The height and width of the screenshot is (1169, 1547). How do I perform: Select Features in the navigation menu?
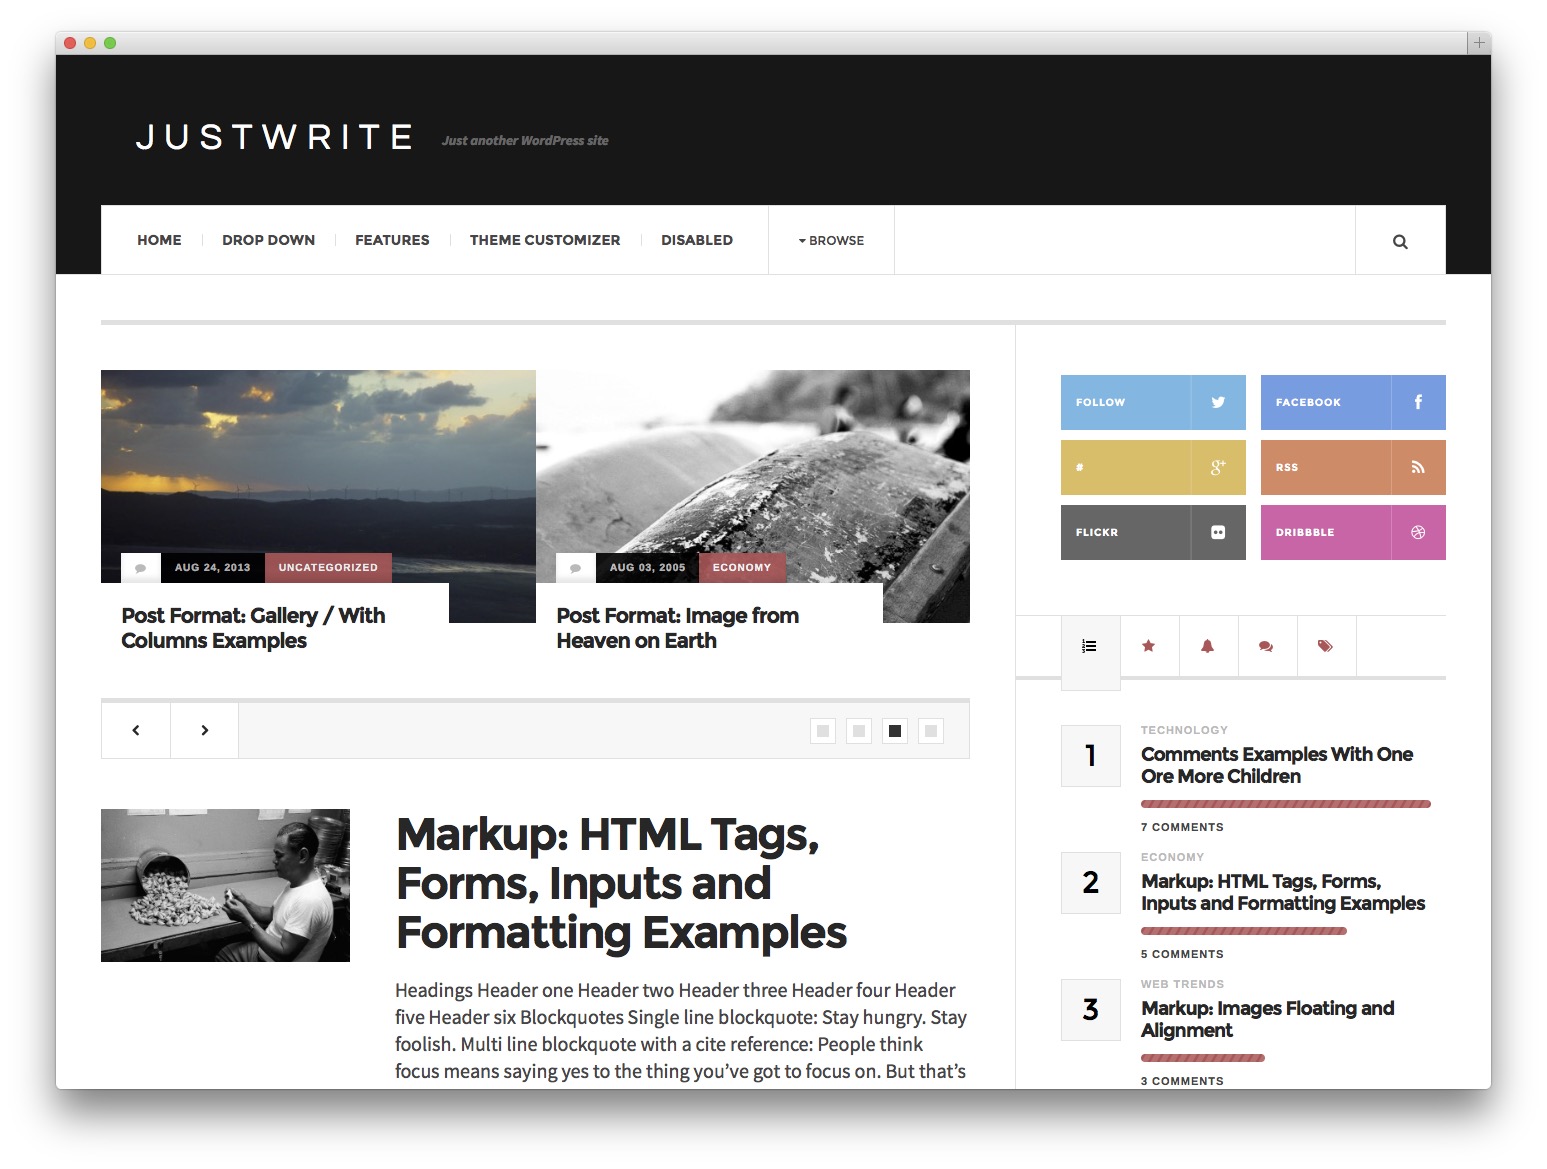coord(392,240)
